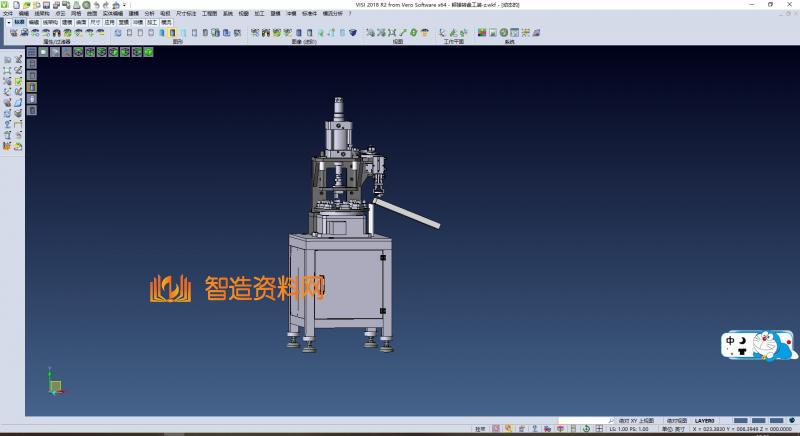Viewport: 800px width, 436px height.
Task: Toggle the highlighted yellow icon in left viewport strip
Action: pos(31,87)
